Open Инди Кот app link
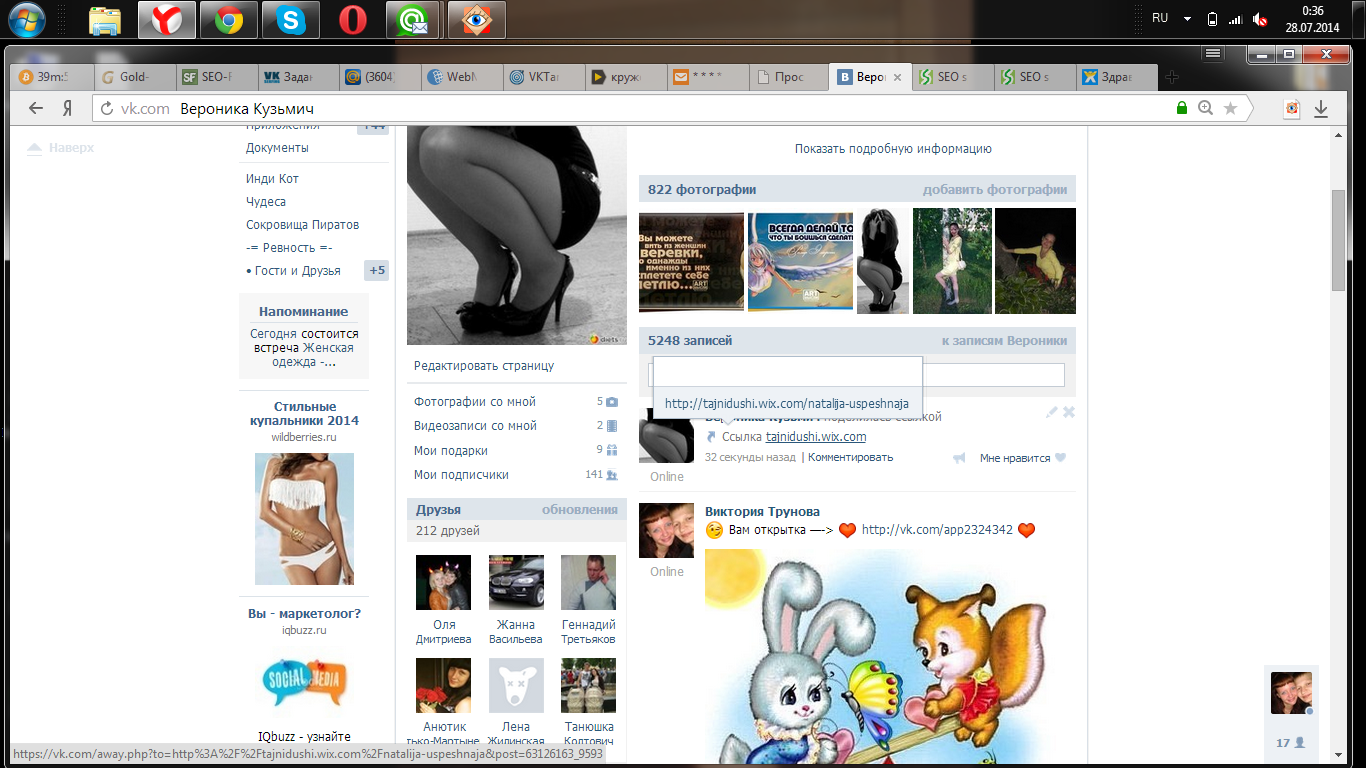The image size is (1366, 768). click(272, 179)
